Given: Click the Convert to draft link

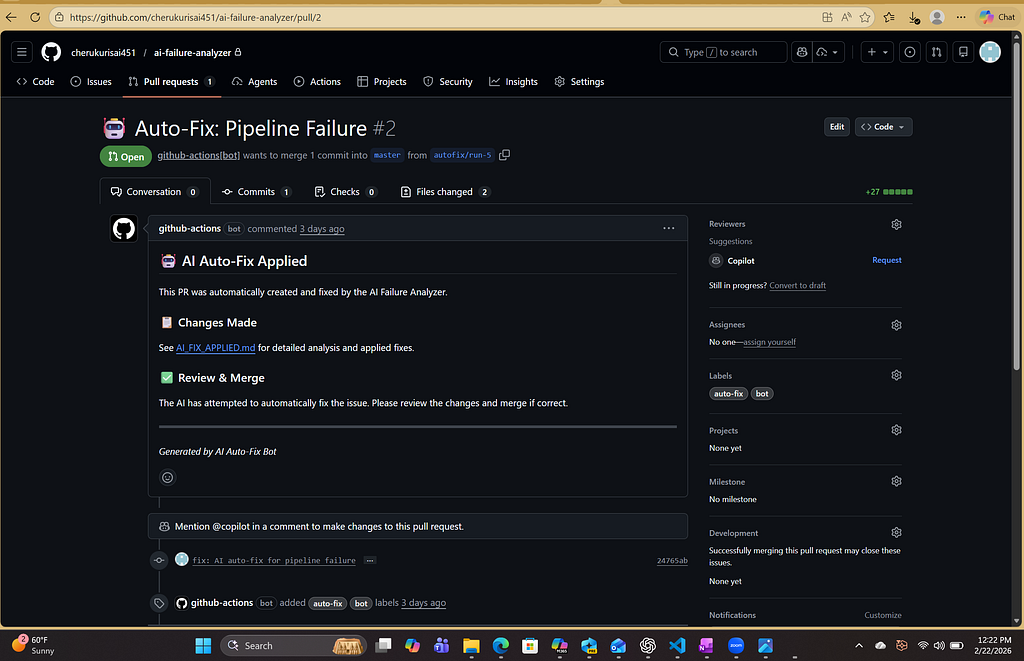Looking at the screenshot, I should pyautogui.click(x=797, y=285).
